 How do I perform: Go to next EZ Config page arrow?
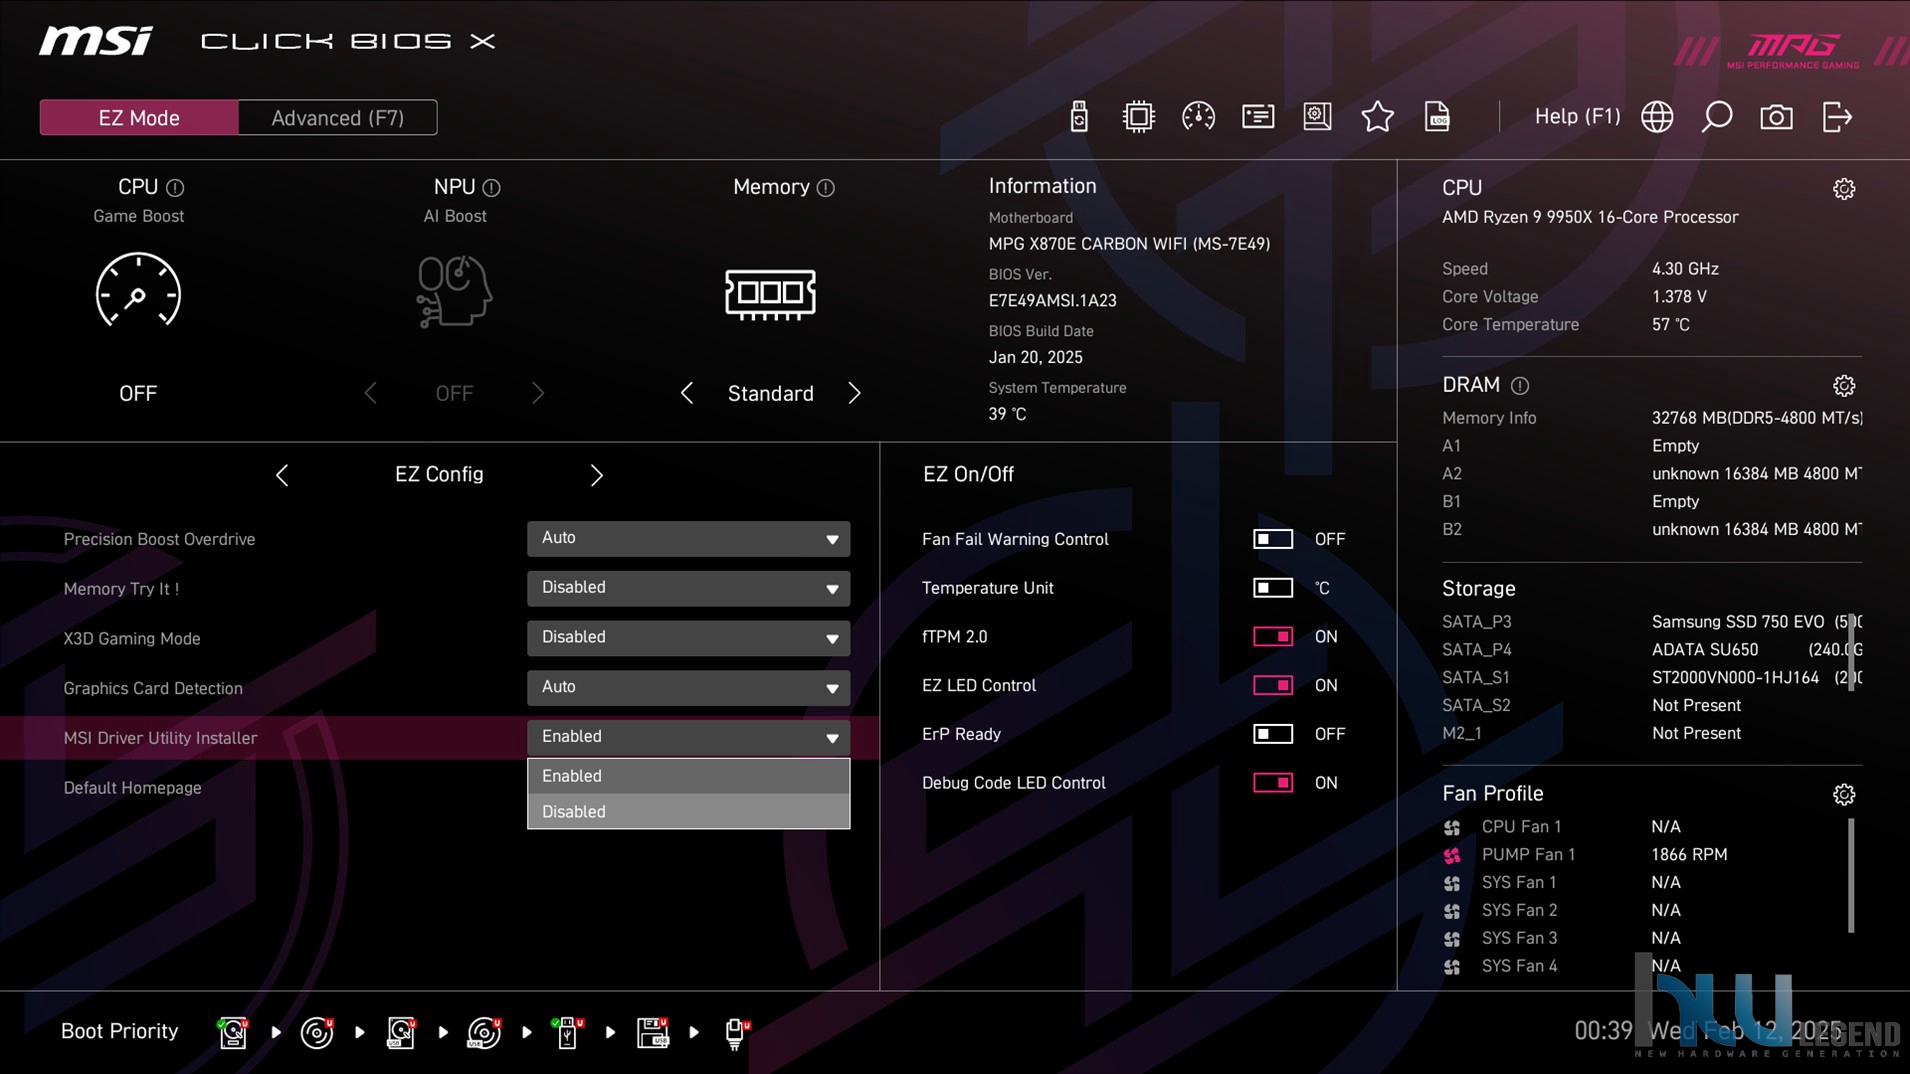point(597,475)
